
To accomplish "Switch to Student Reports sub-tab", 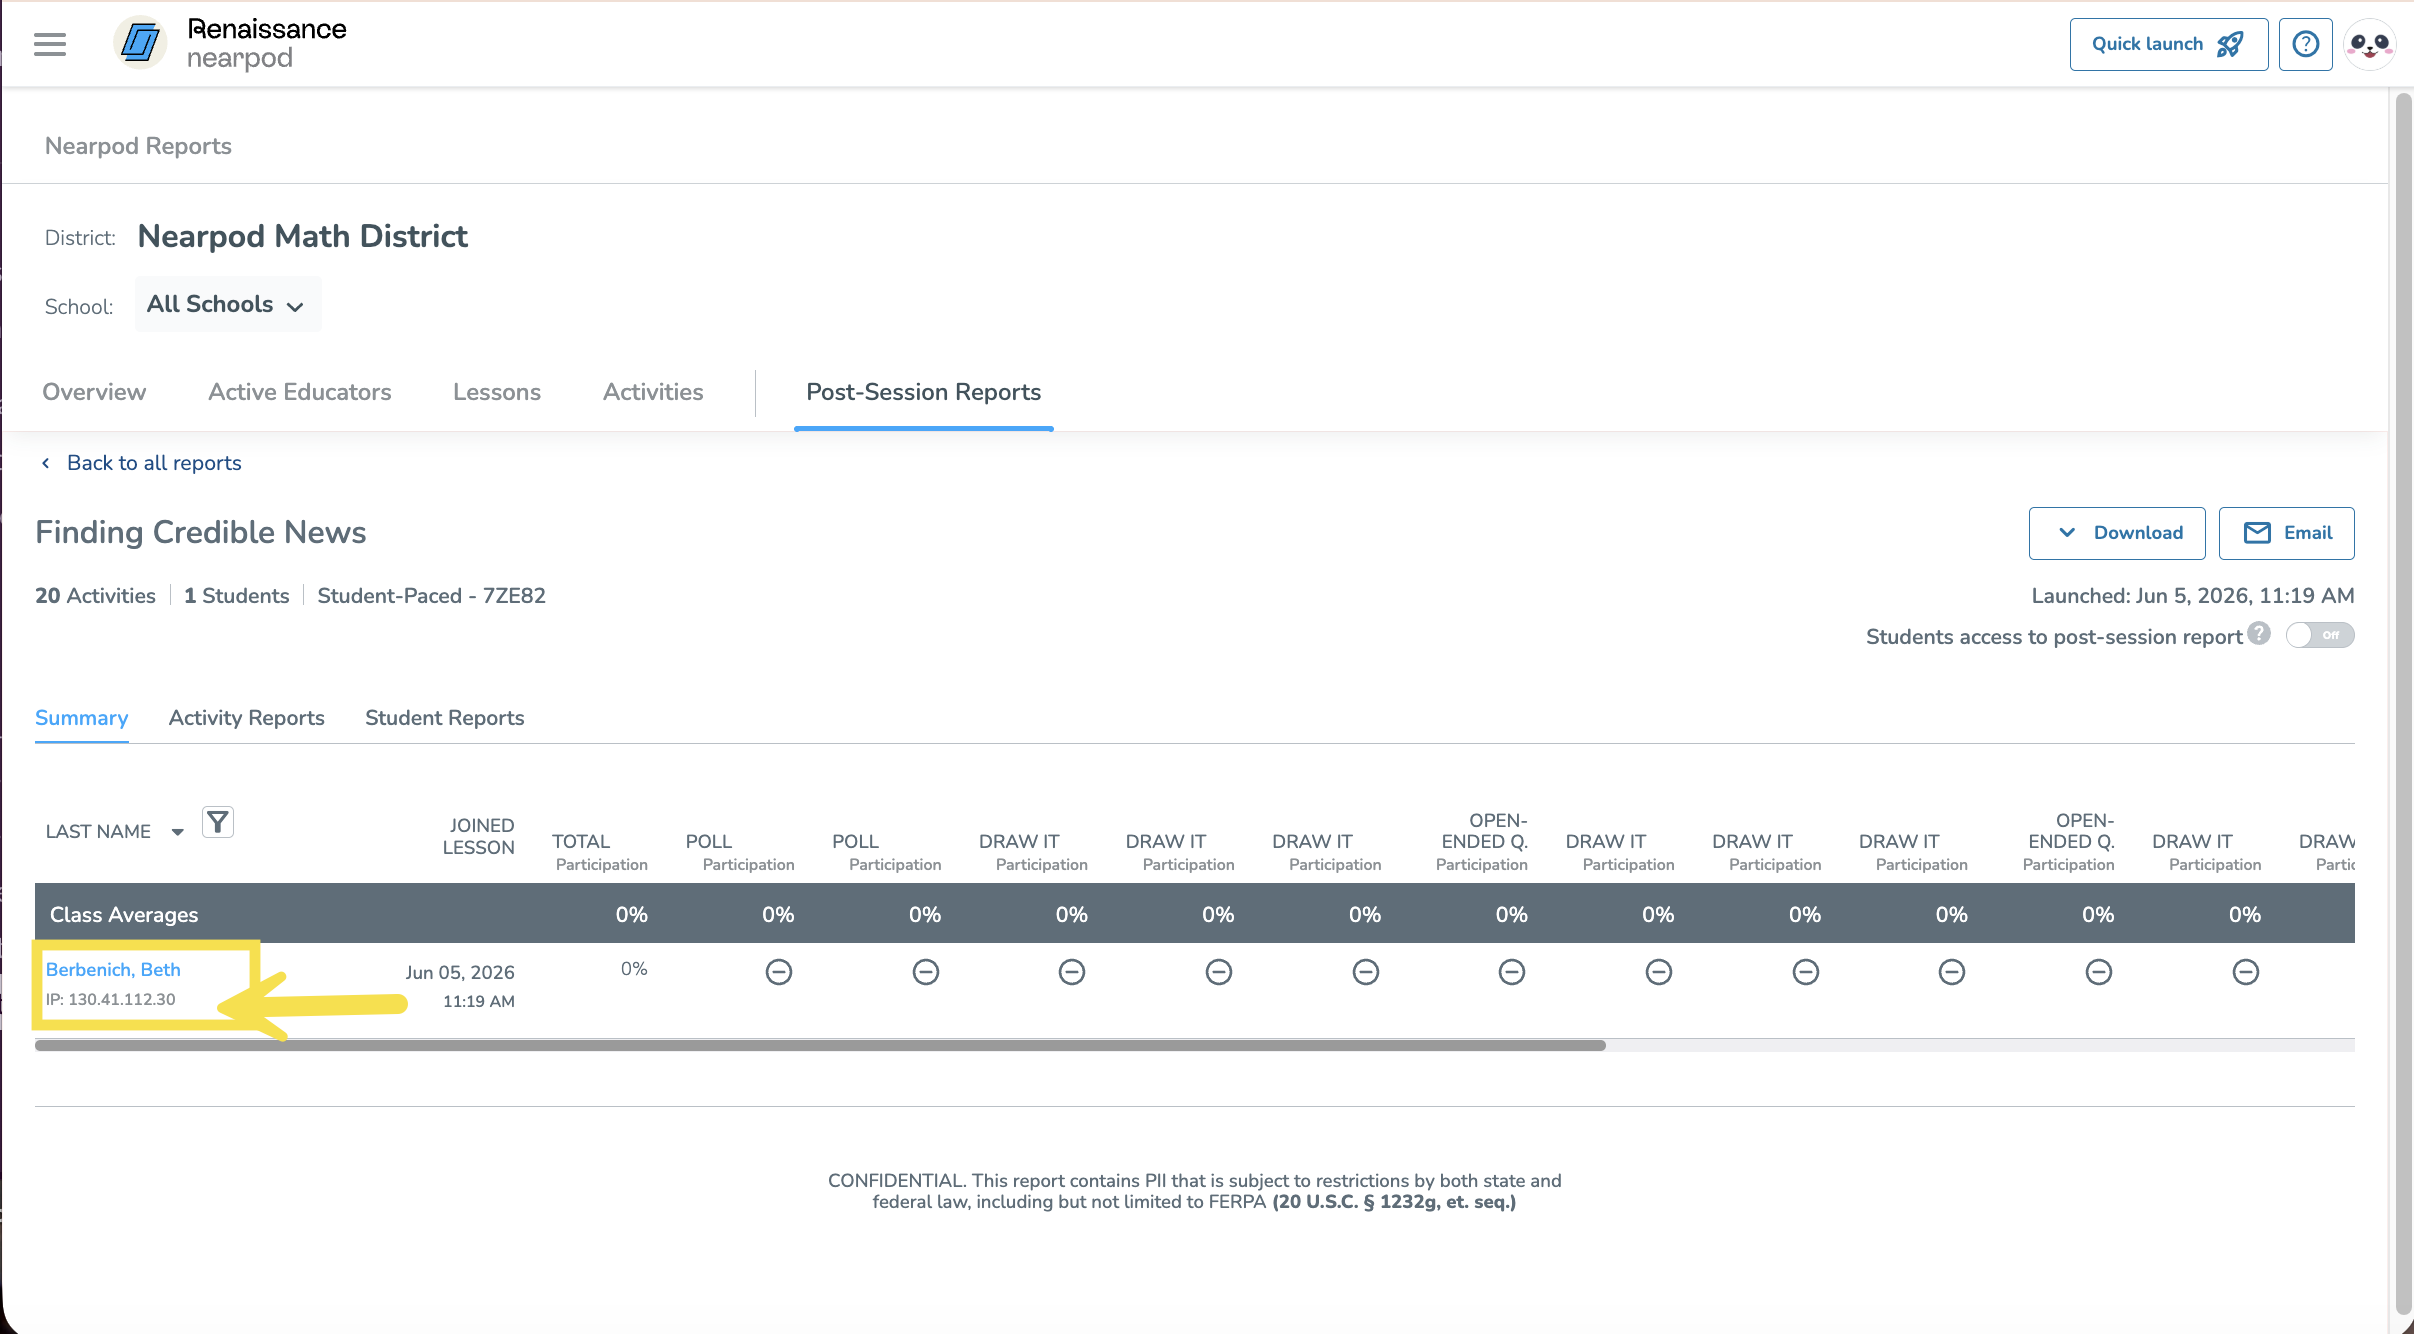I will pyautogui.click(x=445, y=718).
